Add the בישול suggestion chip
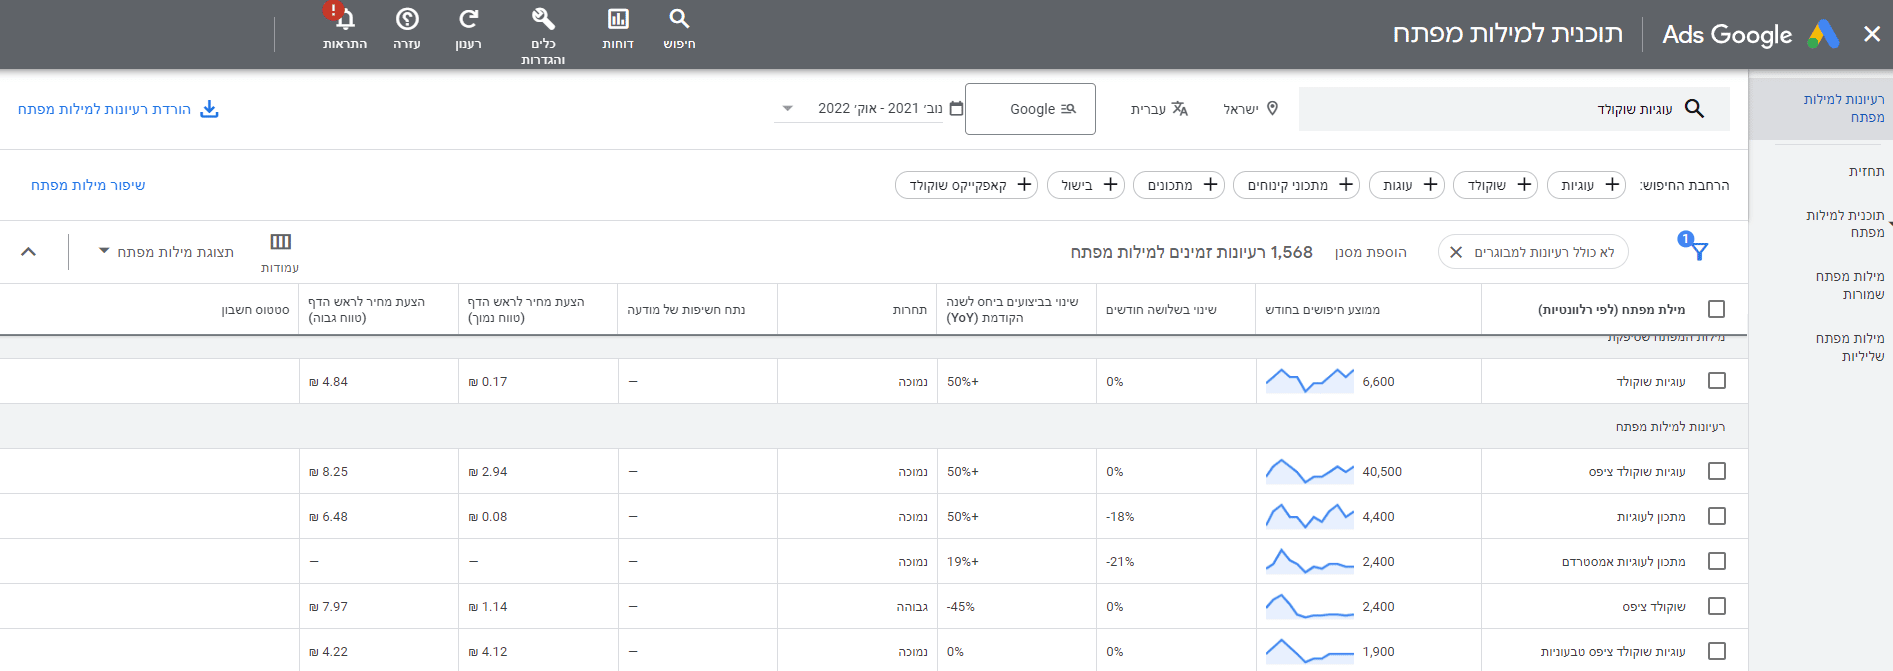Viewport: 1893px width, 671px height. coord(1086,185)
